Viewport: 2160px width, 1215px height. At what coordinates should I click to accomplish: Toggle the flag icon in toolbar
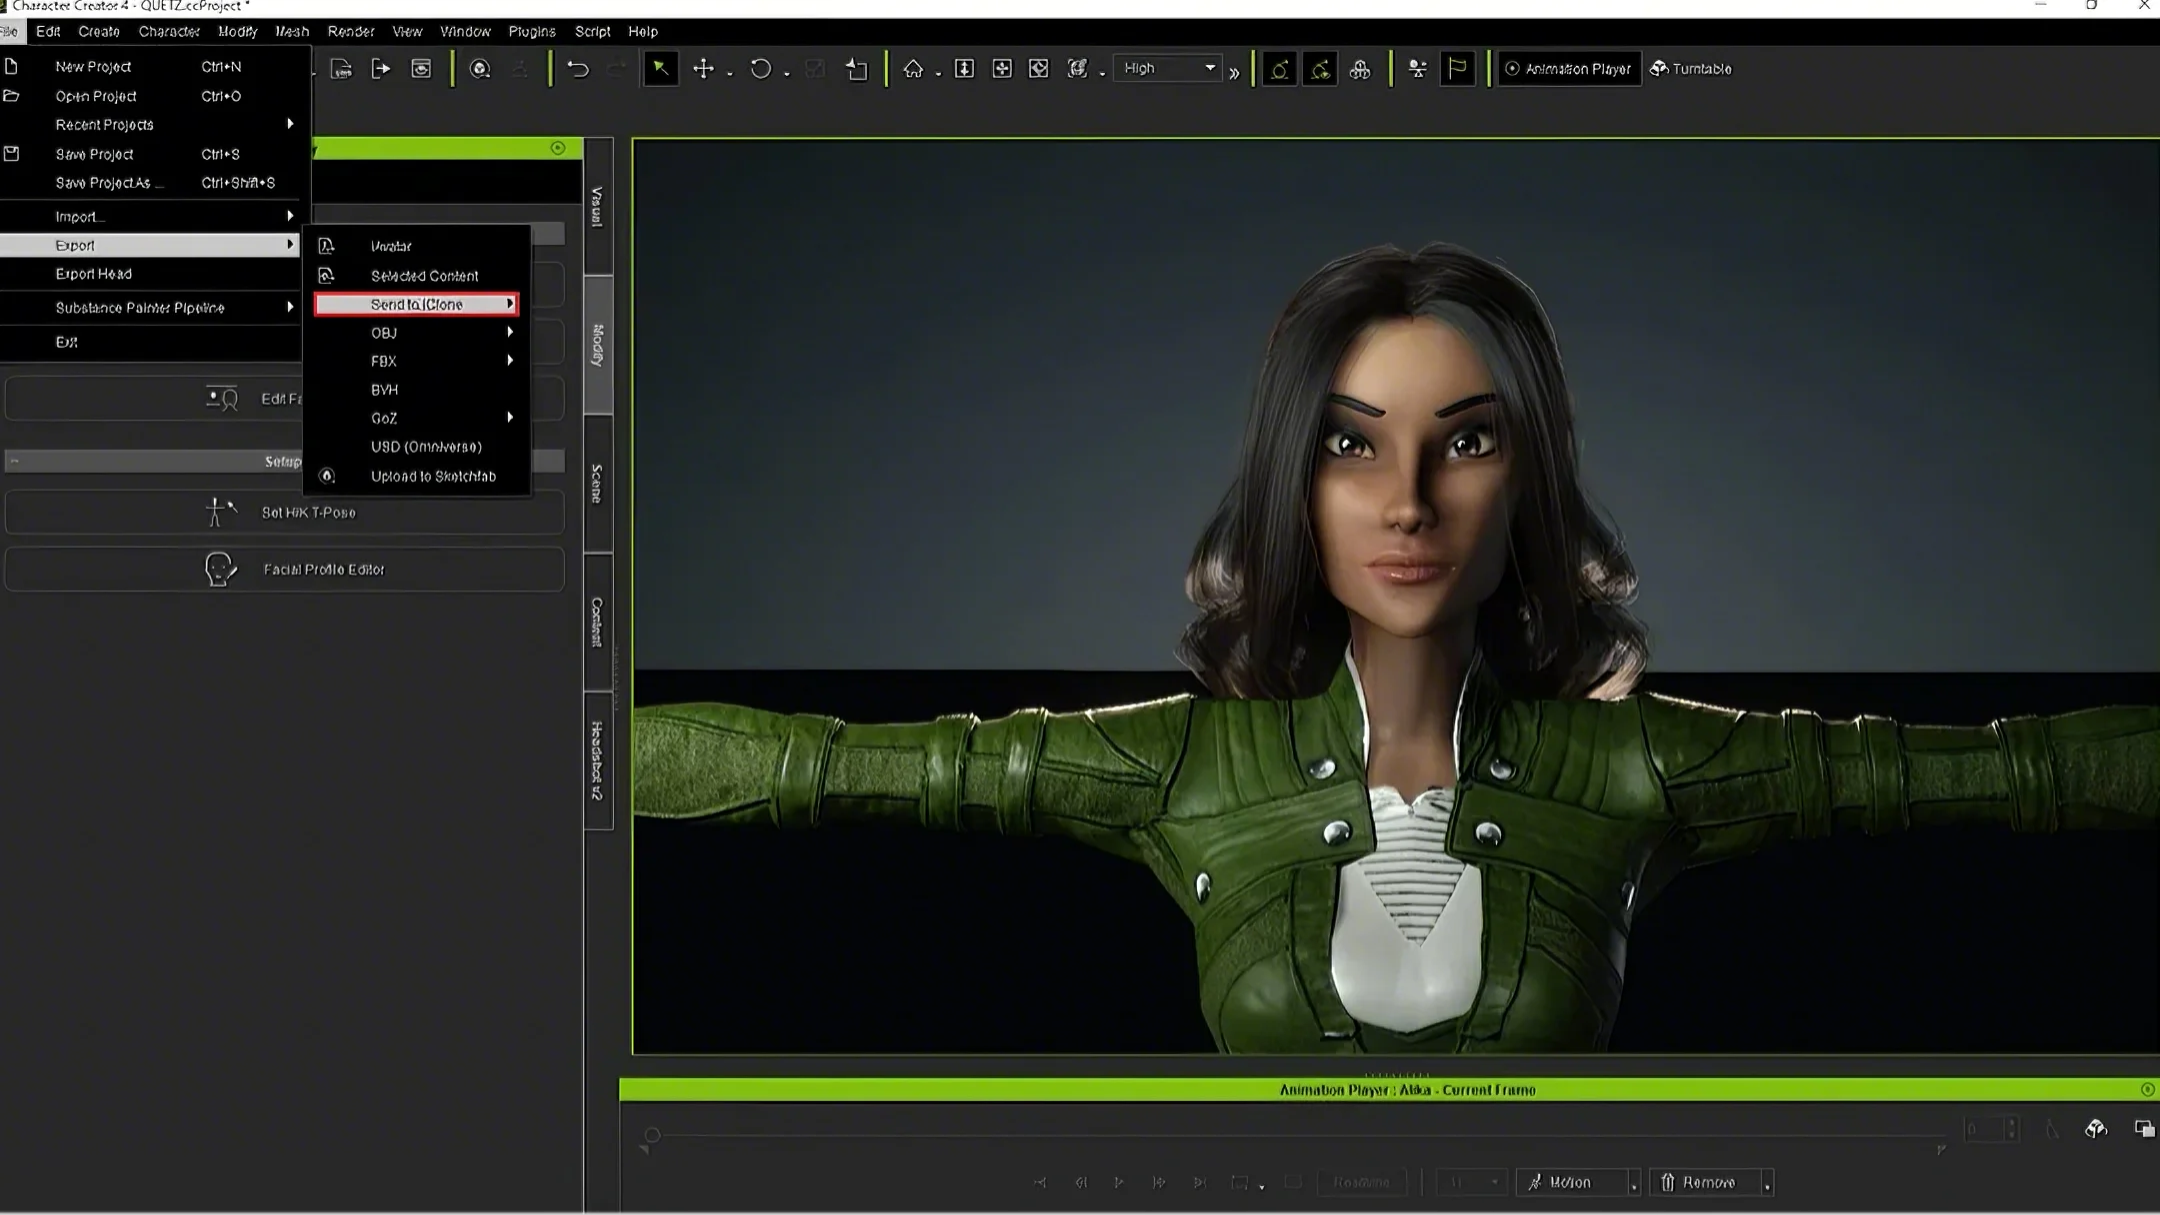[x=1457, y=69]
